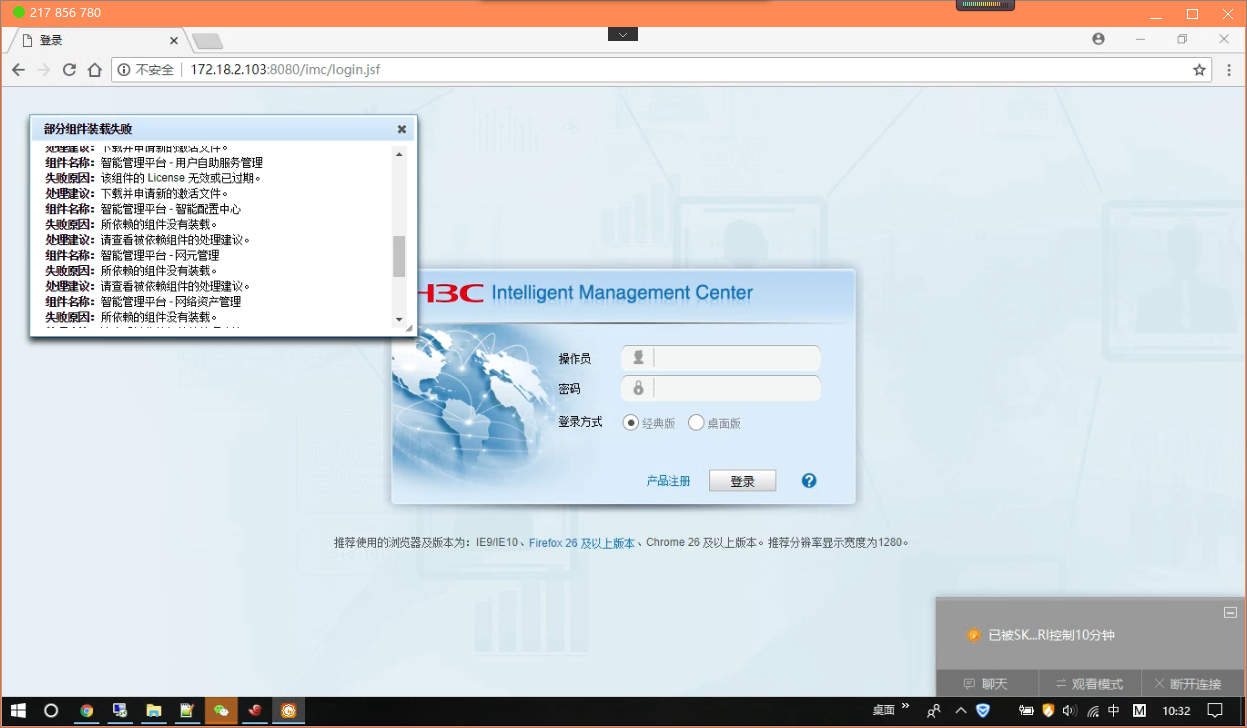Open the Action Center notifications icon
Viewport: 1247px width, 728px height.
1215,711
